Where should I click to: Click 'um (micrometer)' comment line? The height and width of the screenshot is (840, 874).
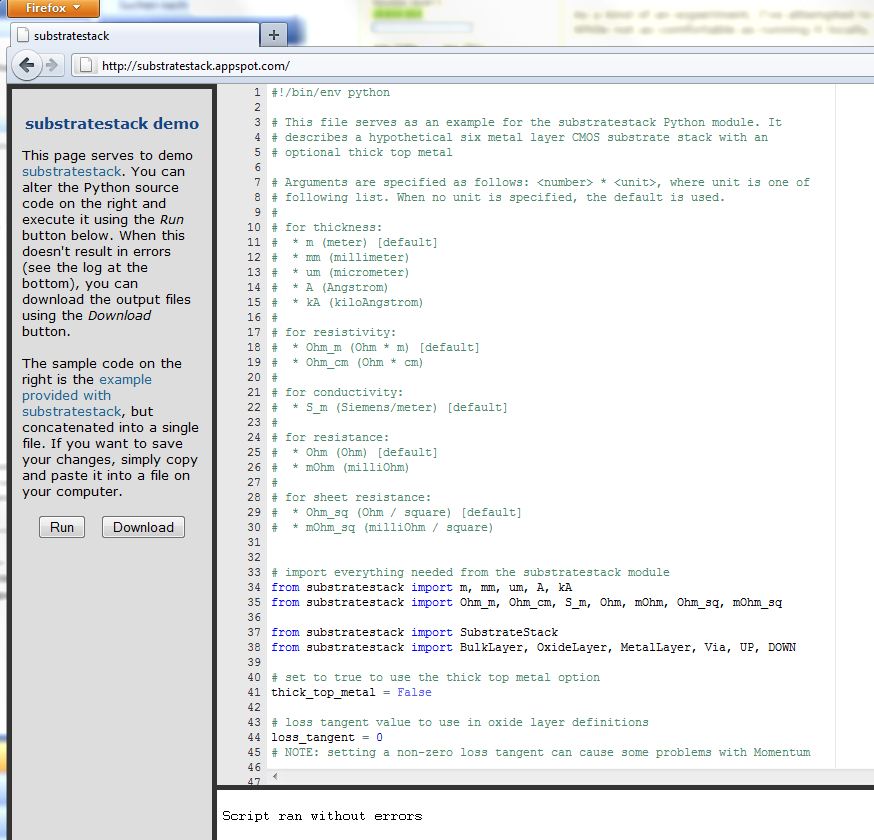[x=341, y=273]
